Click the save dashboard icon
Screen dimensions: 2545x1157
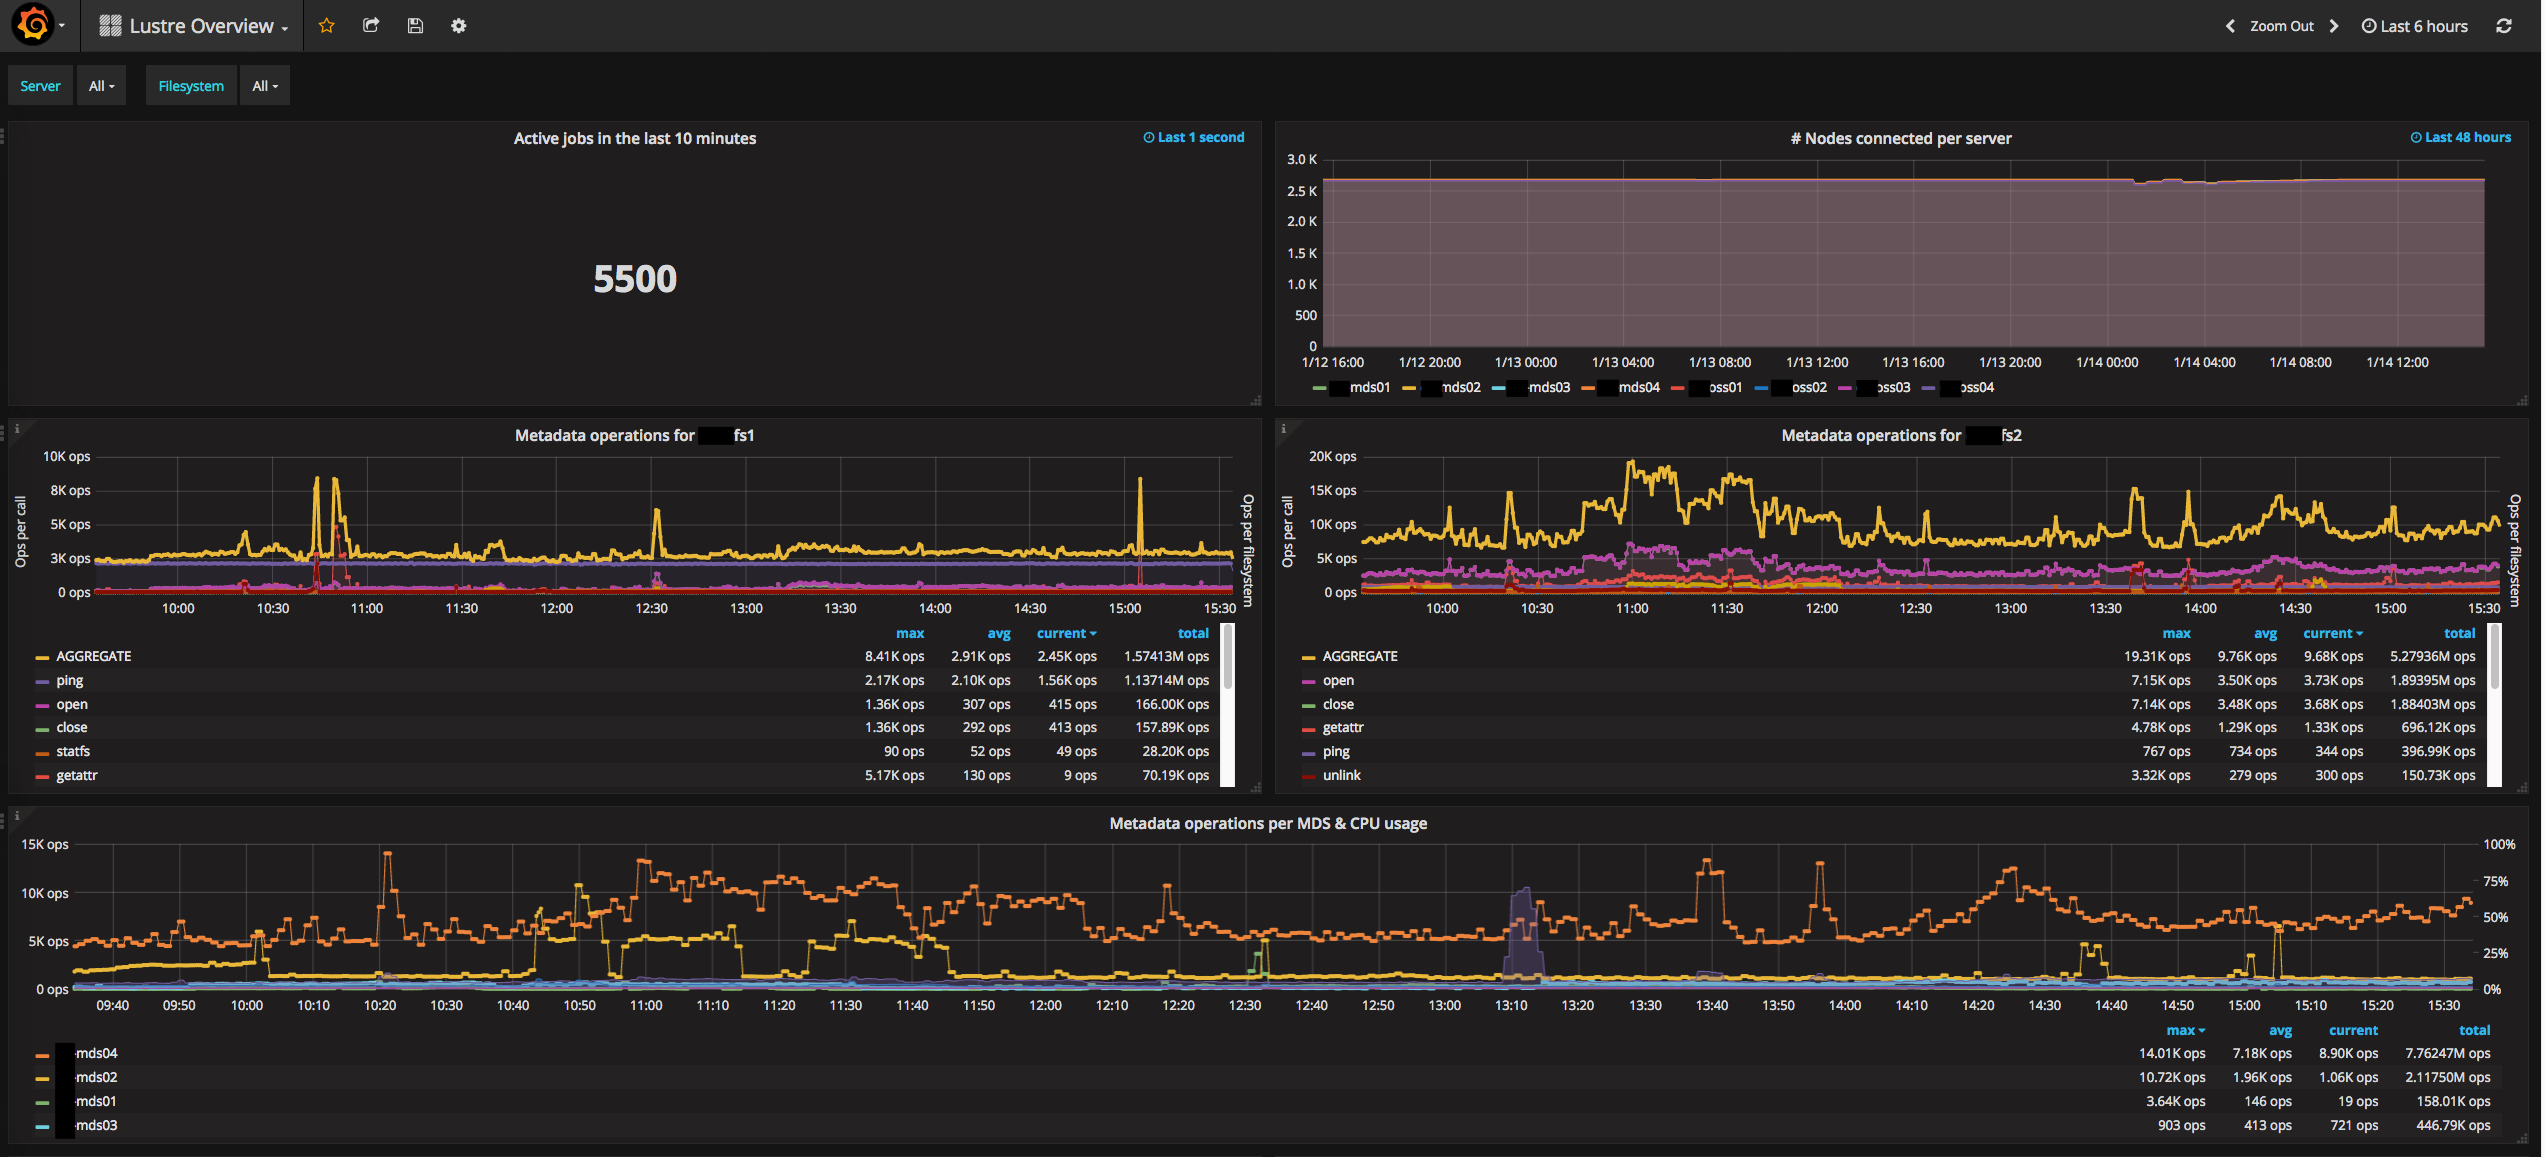coord(415,26)
